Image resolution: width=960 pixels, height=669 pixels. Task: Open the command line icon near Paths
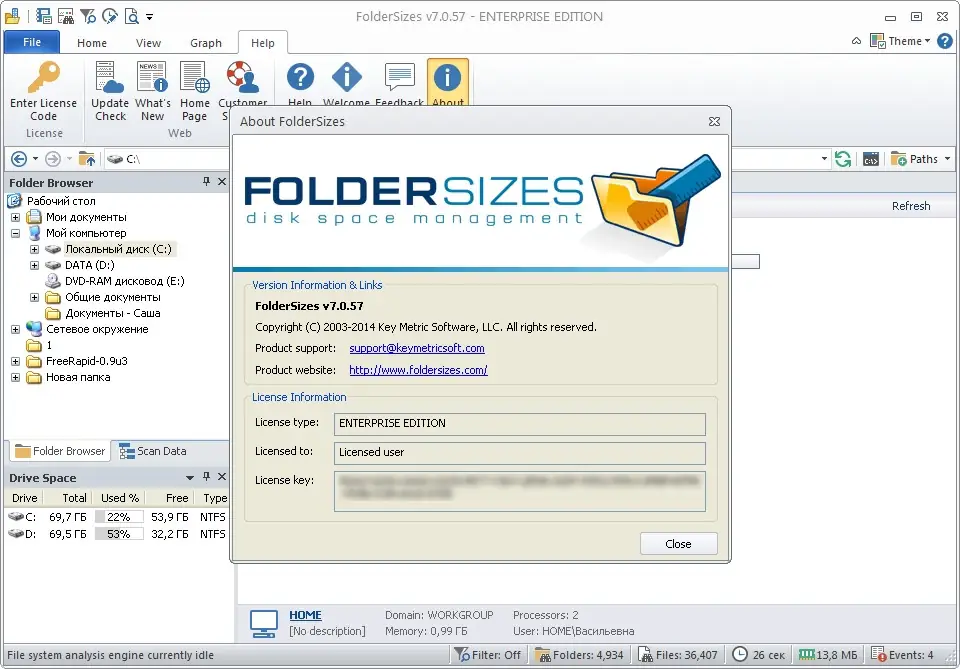point(871,159)
